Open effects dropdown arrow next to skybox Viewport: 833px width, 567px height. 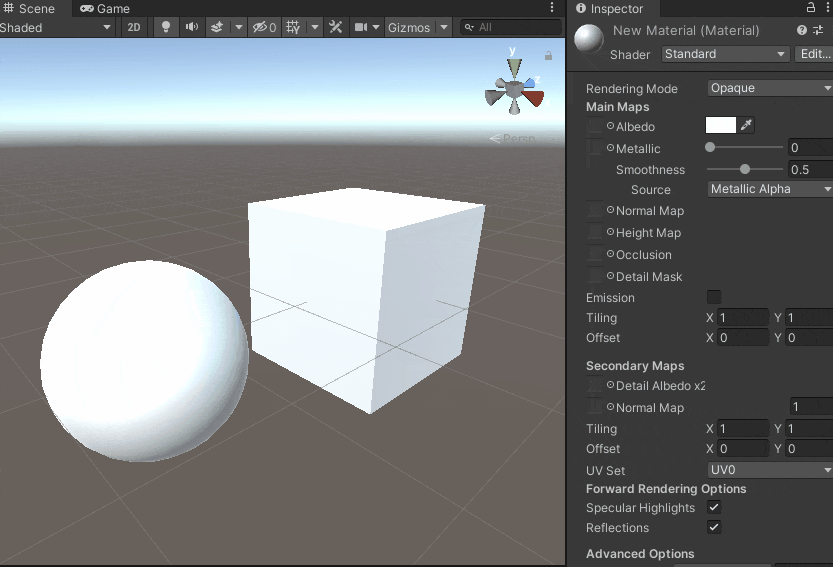pos(239,27)
